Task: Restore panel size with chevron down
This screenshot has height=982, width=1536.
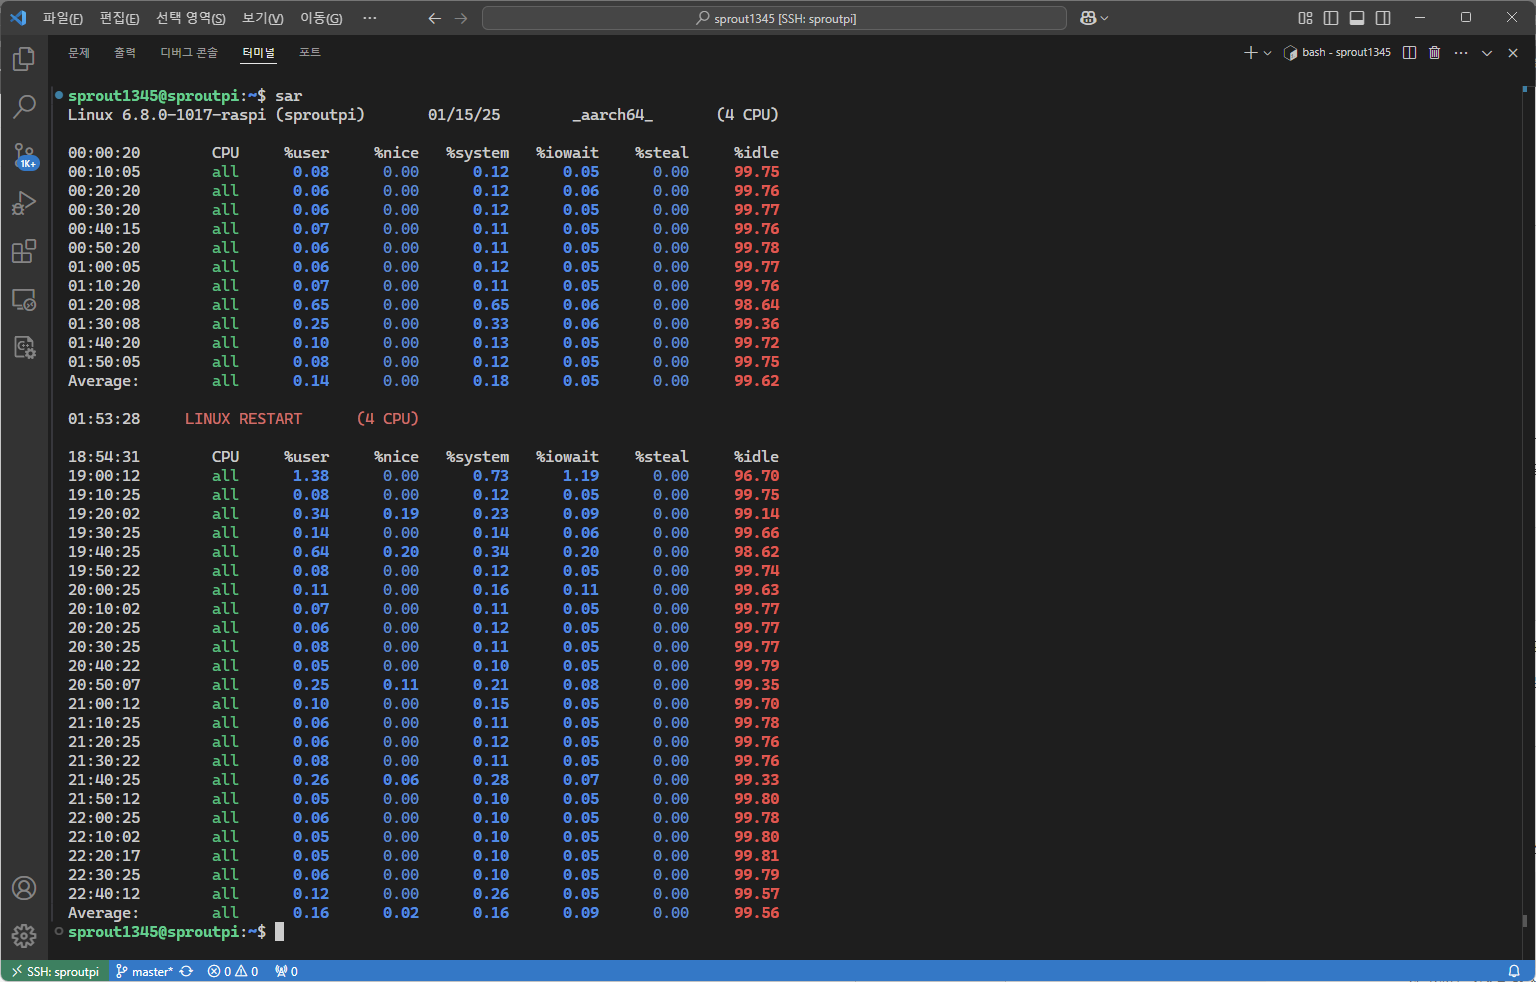Action: [x=1487, y=52]
